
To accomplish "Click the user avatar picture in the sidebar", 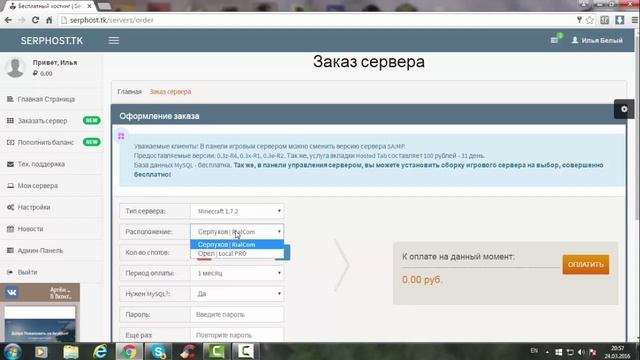I will [x=16, y=67].
